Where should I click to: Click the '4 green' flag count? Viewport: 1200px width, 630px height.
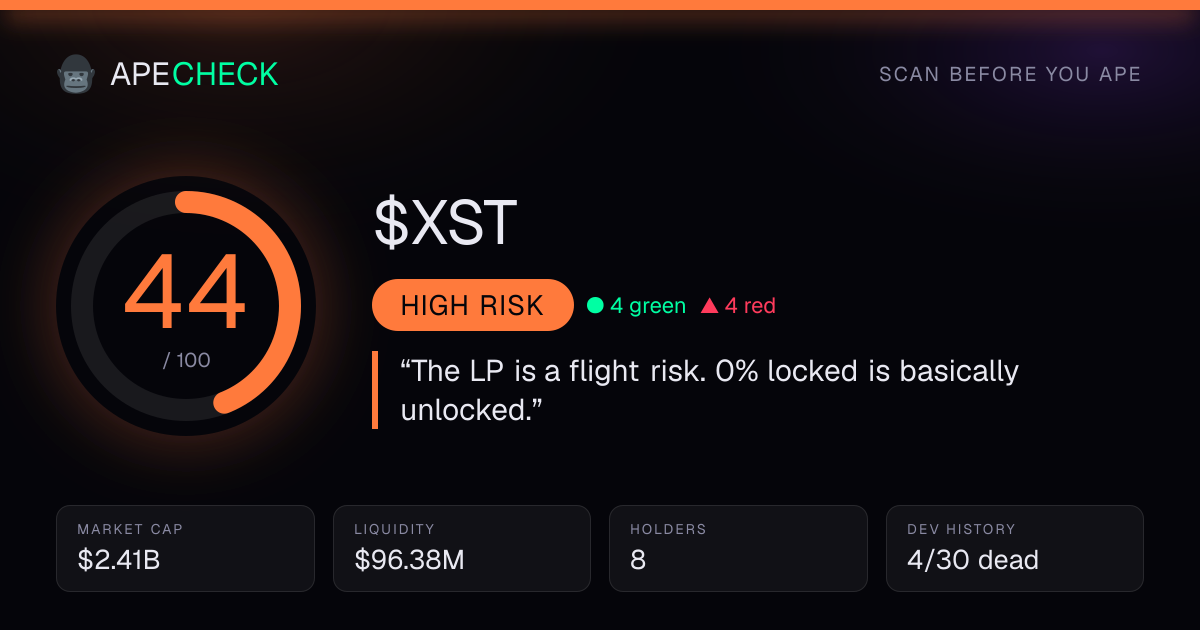tap(648, 306)
